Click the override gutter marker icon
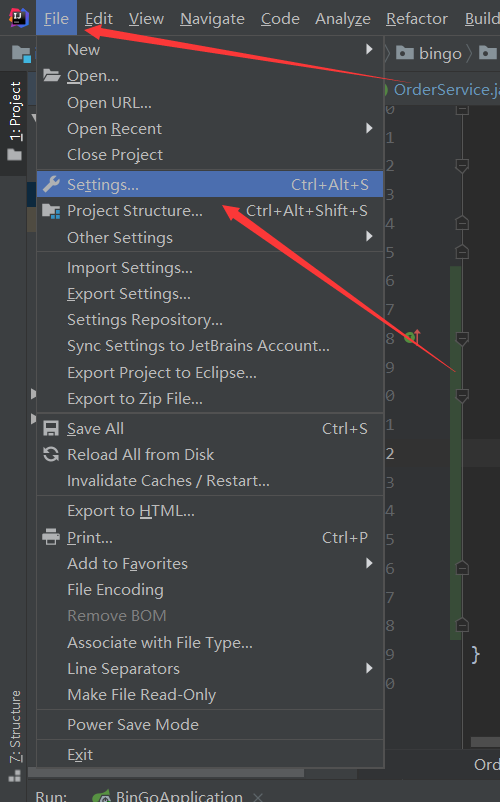 (x=412, y=337)
